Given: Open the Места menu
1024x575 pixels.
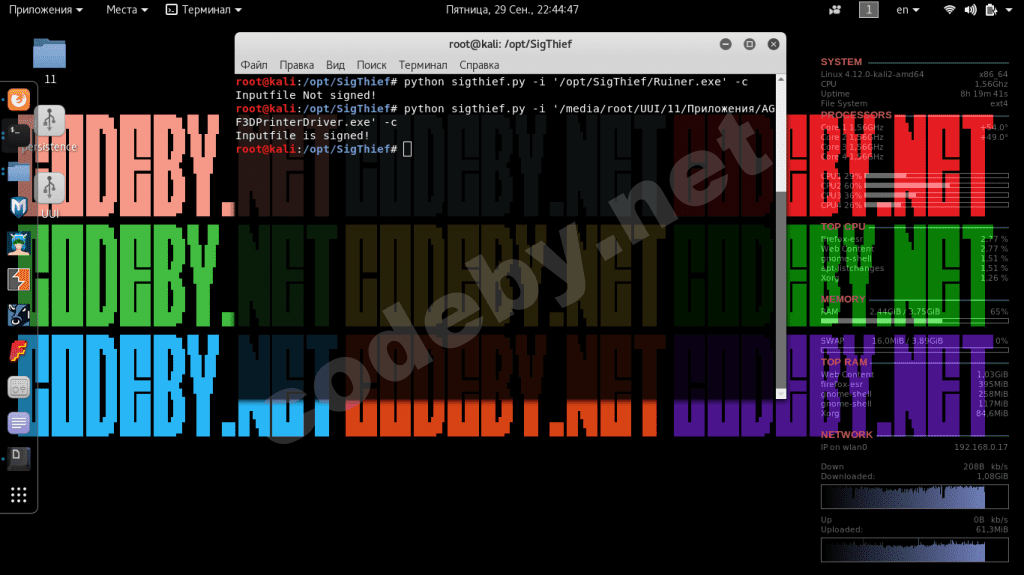Looking at the screenshot, I should pyautogui.click(x=127, y=10).
